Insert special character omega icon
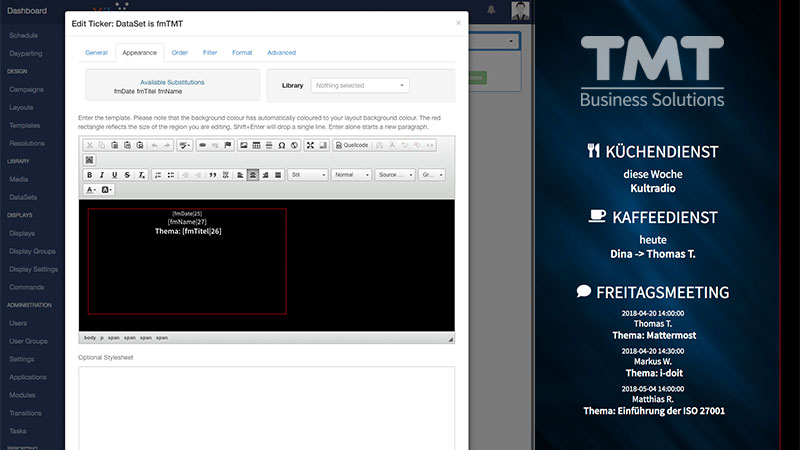 (x=282, y=145)
